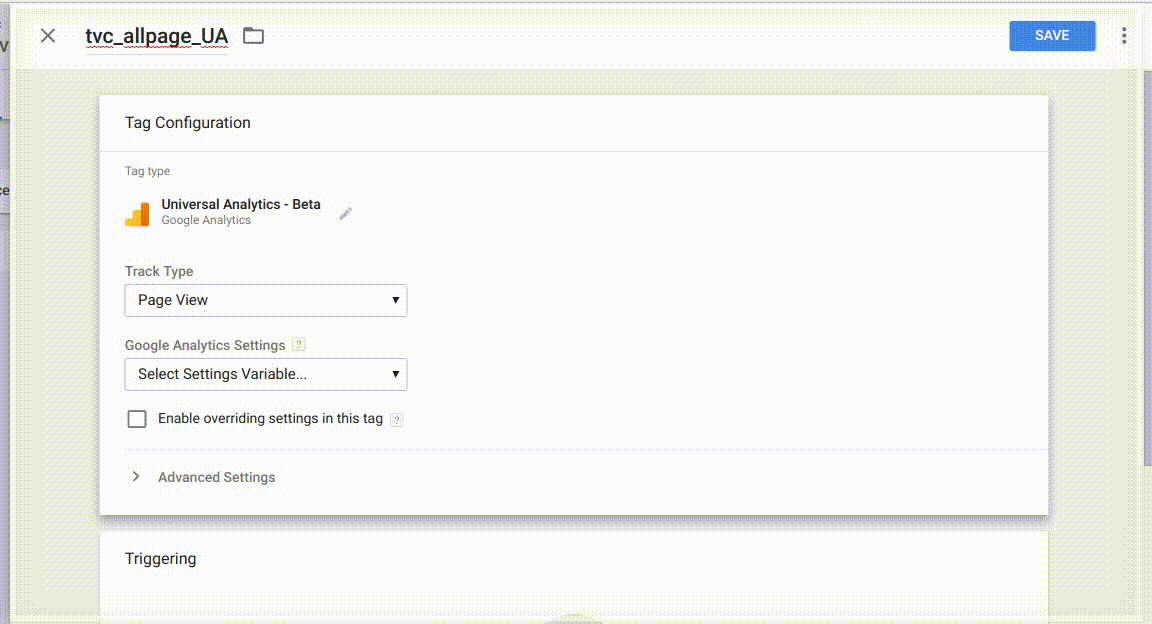Screen dimensions: 1152x624
Task: Open the three-dot more actions menu
Action: pos(1124,35)
